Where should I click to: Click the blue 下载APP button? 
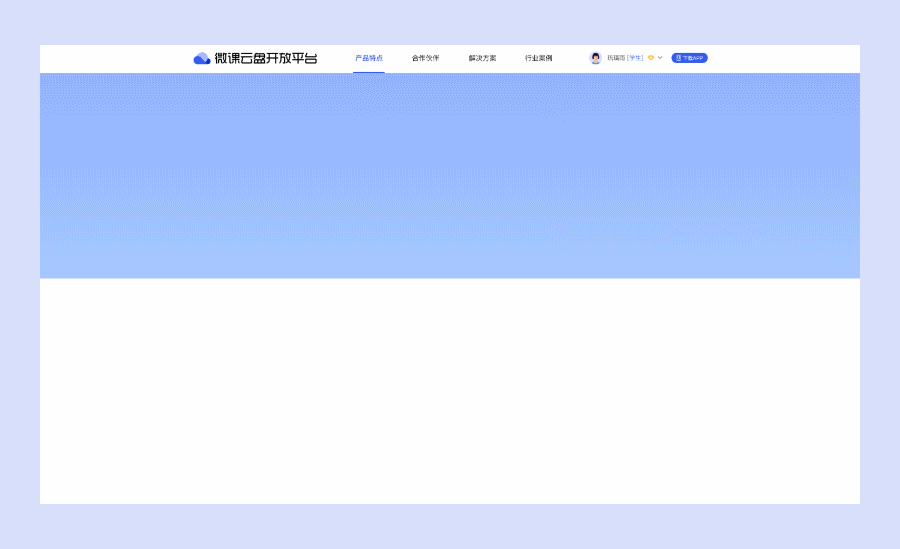point(689,58)
